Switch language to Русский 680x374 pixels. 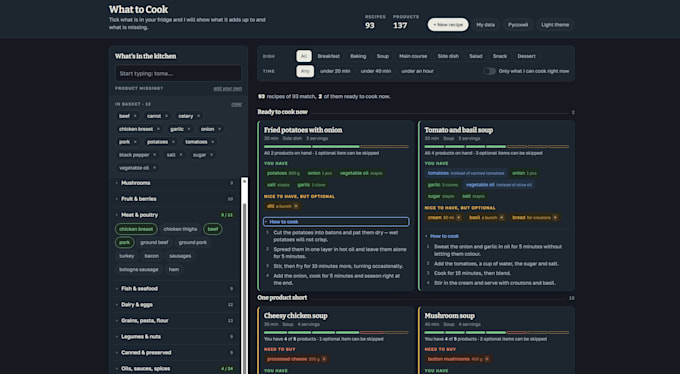518,25
